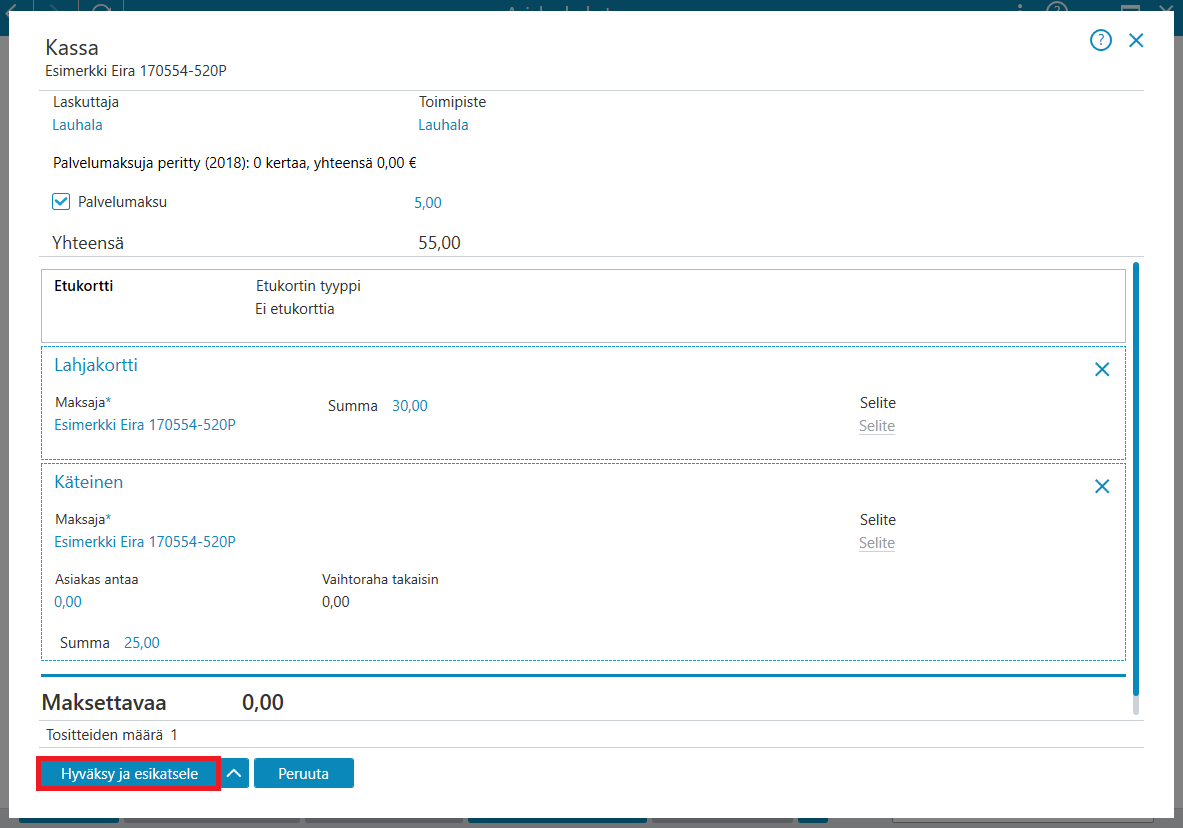Open the Toimipiste Lauhala selector
The image size is (1183, 828).
pos(443,125)
